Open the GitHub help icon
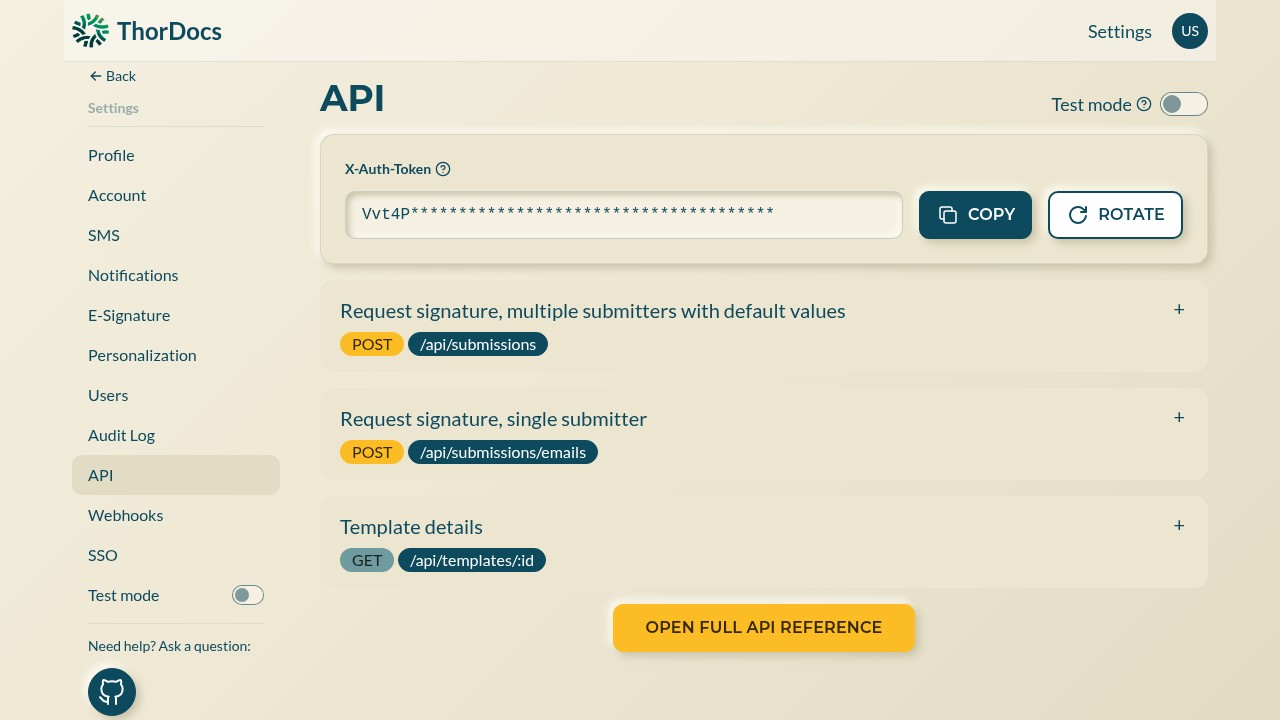Viewport: 1280px width, 720px height. tap(112, 692)
